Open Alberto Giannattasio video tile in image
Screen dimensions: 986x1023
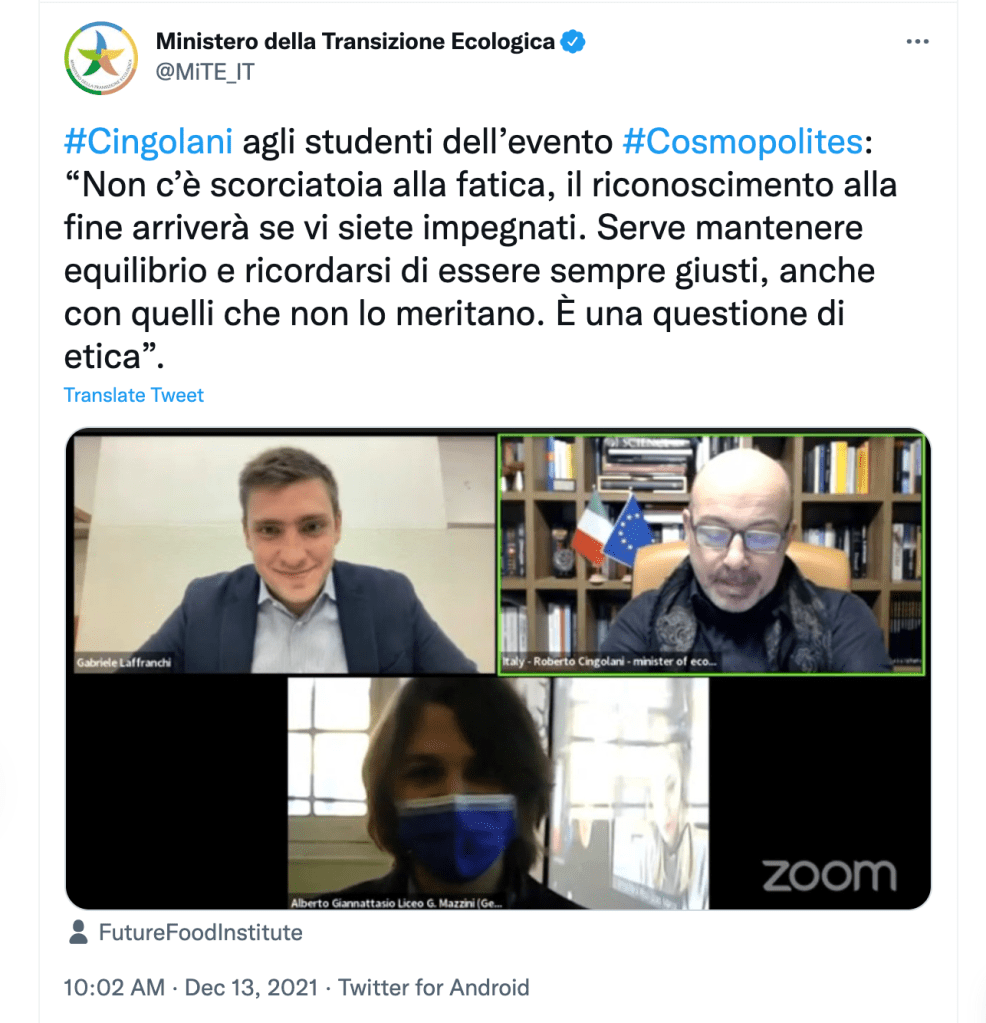[498, 793]
